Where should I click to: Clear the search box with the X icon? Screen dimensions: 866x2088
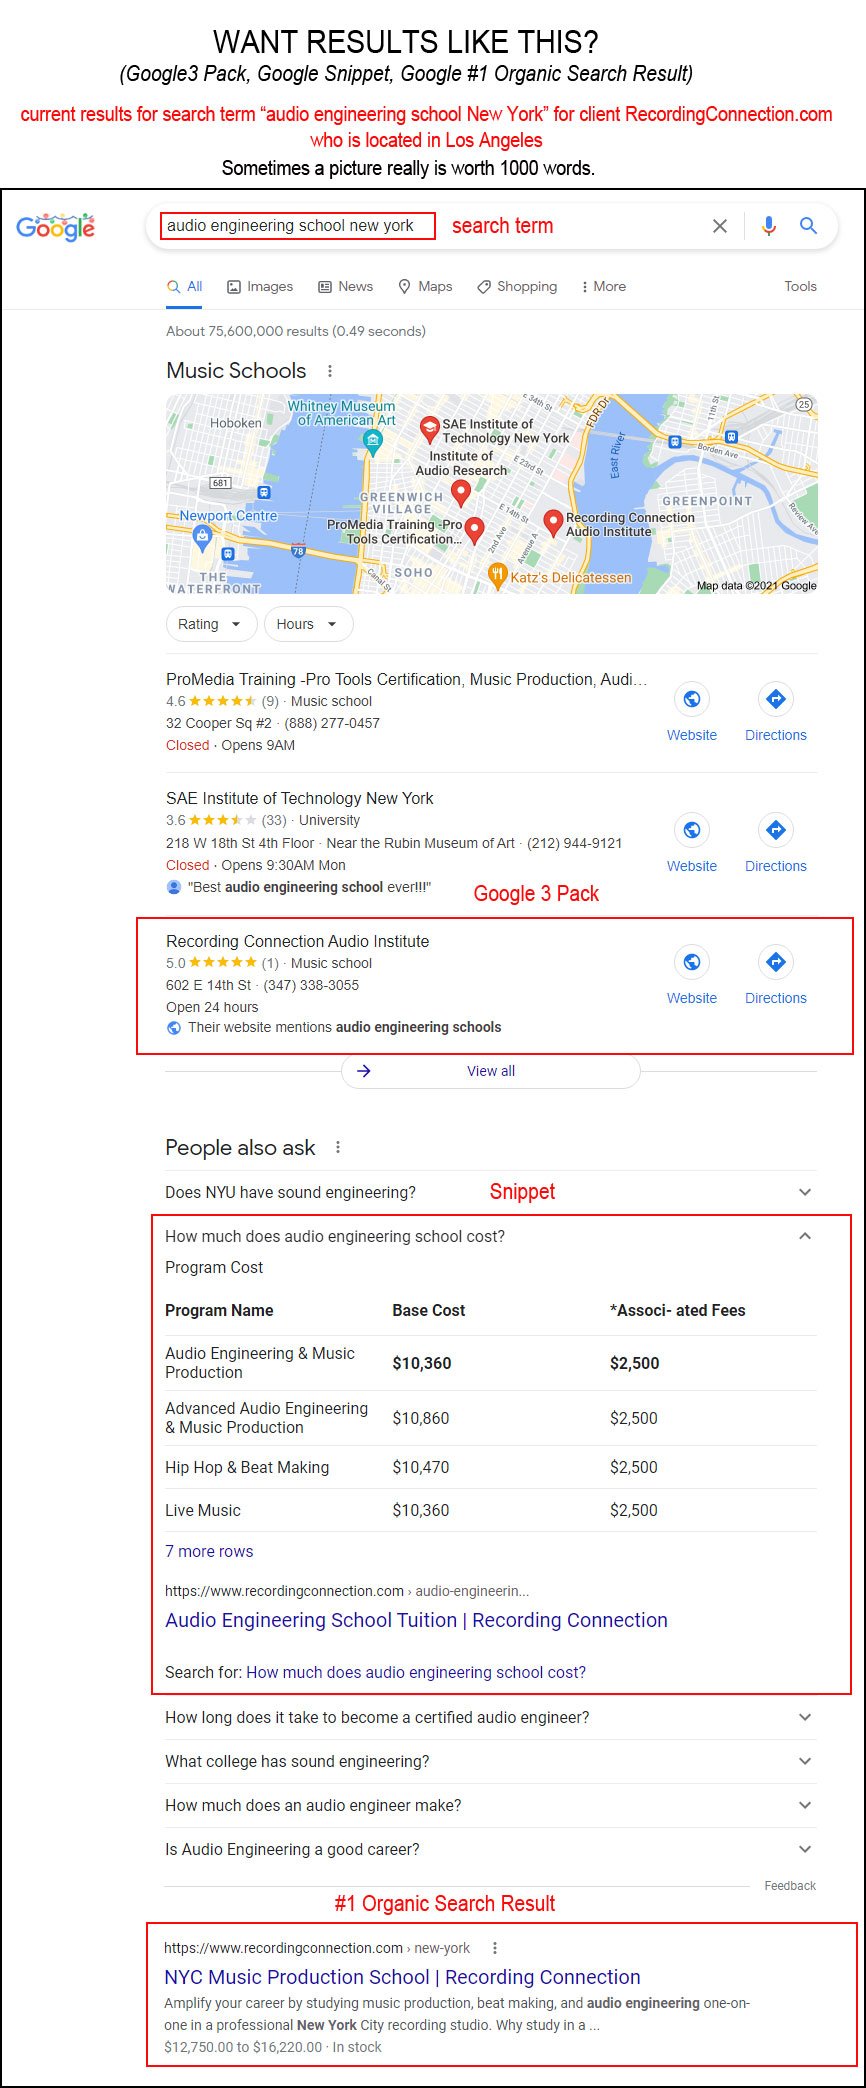click(719, 226)
